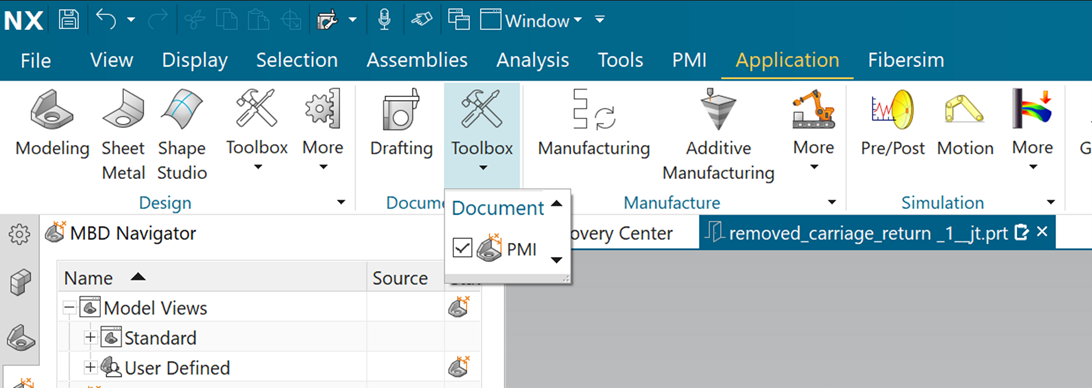Open the quick access toolbar customize arrow
Viewport: 1092px width, 388px height.
coord(600,20)
